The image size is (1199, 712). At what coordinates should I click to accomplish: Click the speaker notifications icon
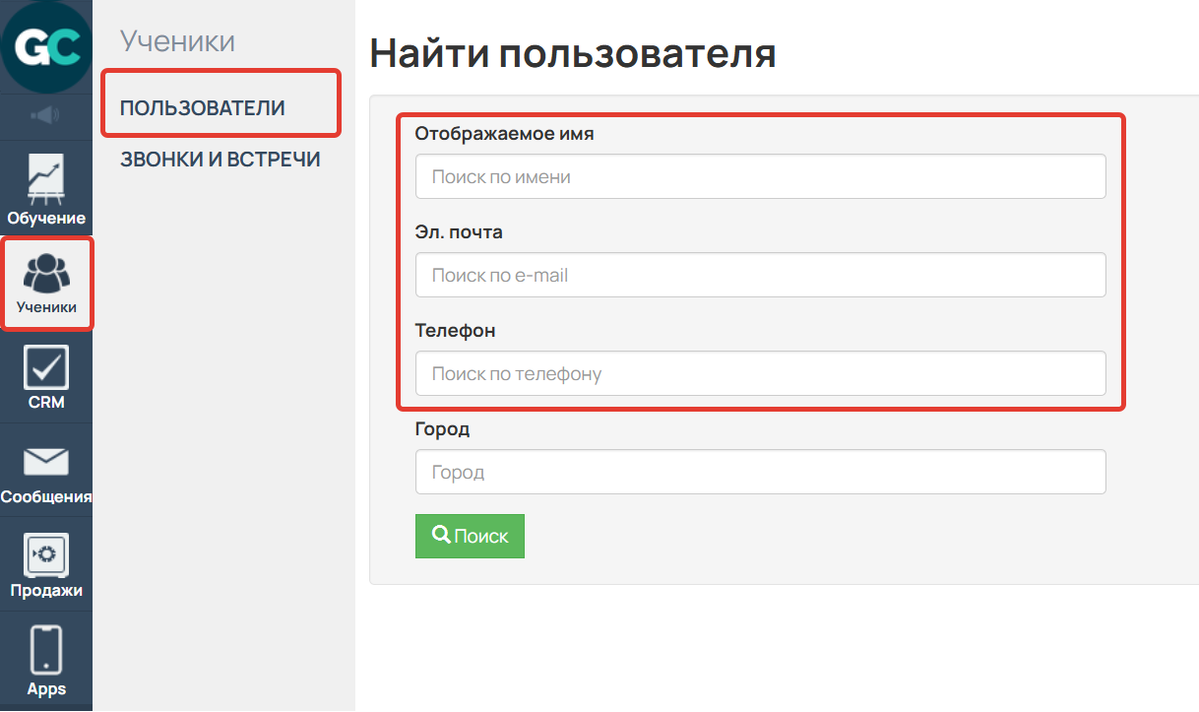[46, 115]
